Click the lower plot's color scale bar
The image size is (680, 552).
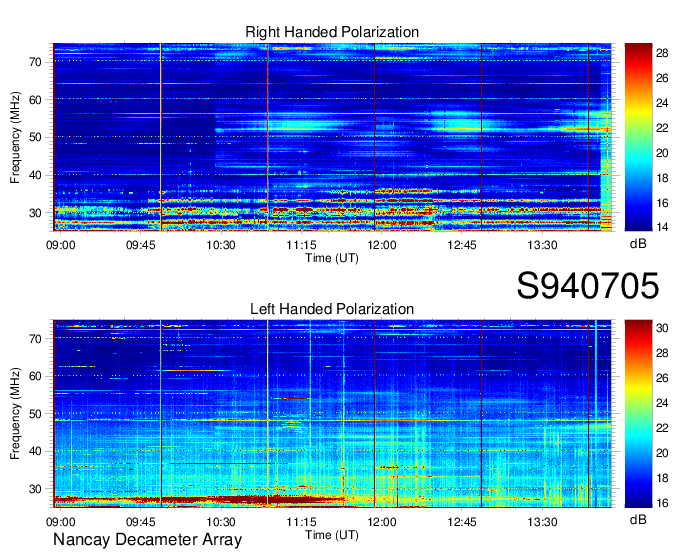[638, 414]
